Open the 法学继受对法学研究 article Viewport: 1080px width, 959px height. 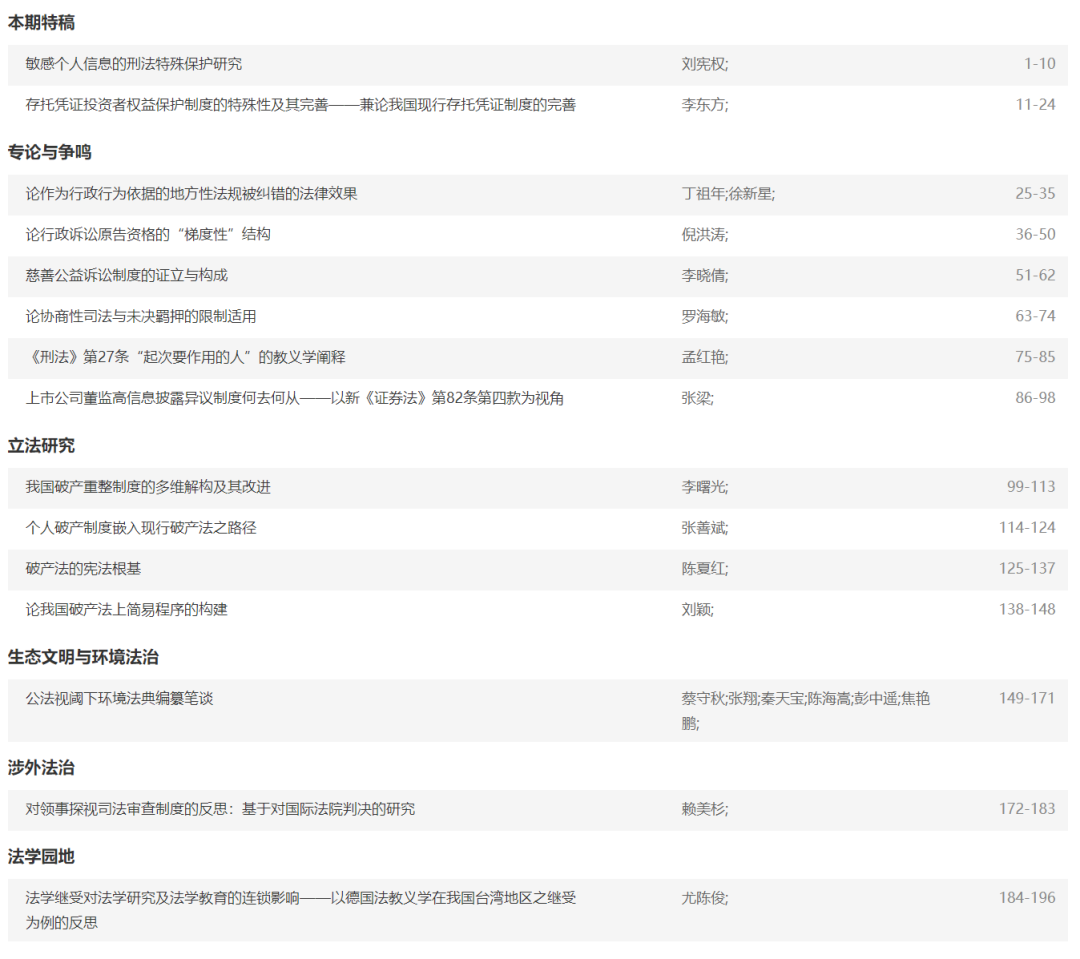pyautogui.click(x=300, y=898)
